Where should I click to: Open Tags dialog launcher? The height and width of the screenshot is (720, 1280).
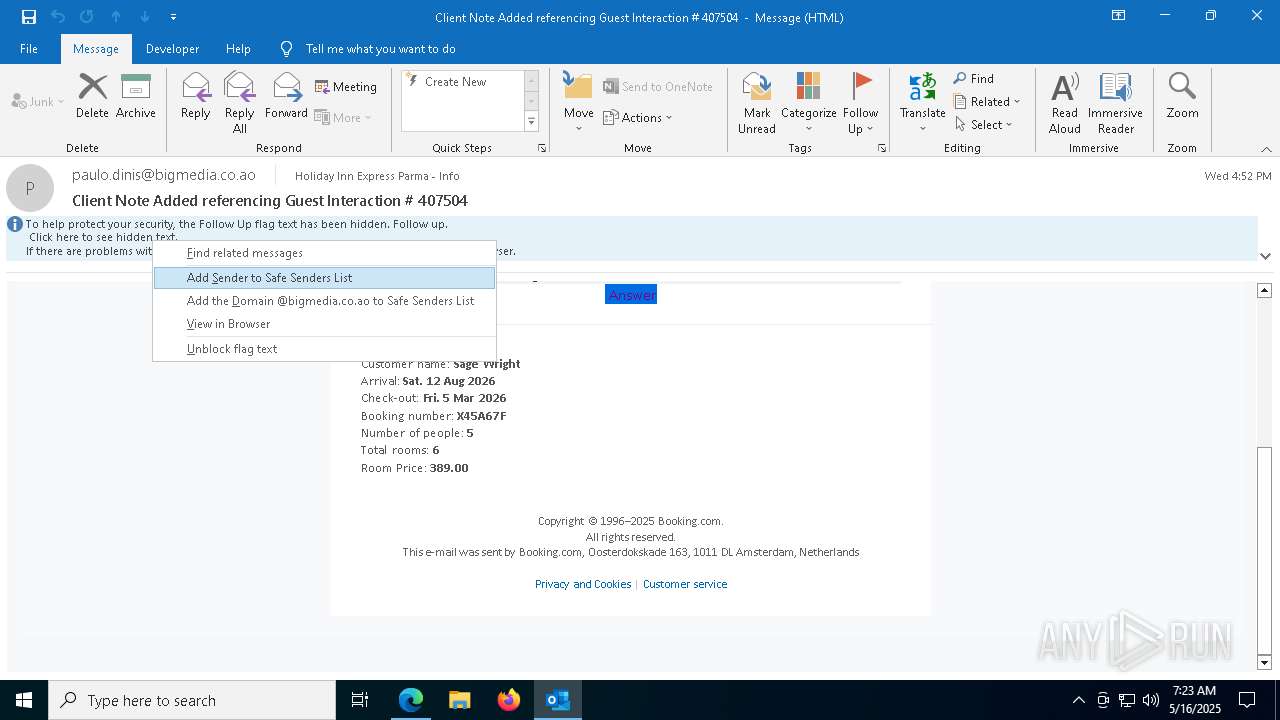[x=882, y=148]
